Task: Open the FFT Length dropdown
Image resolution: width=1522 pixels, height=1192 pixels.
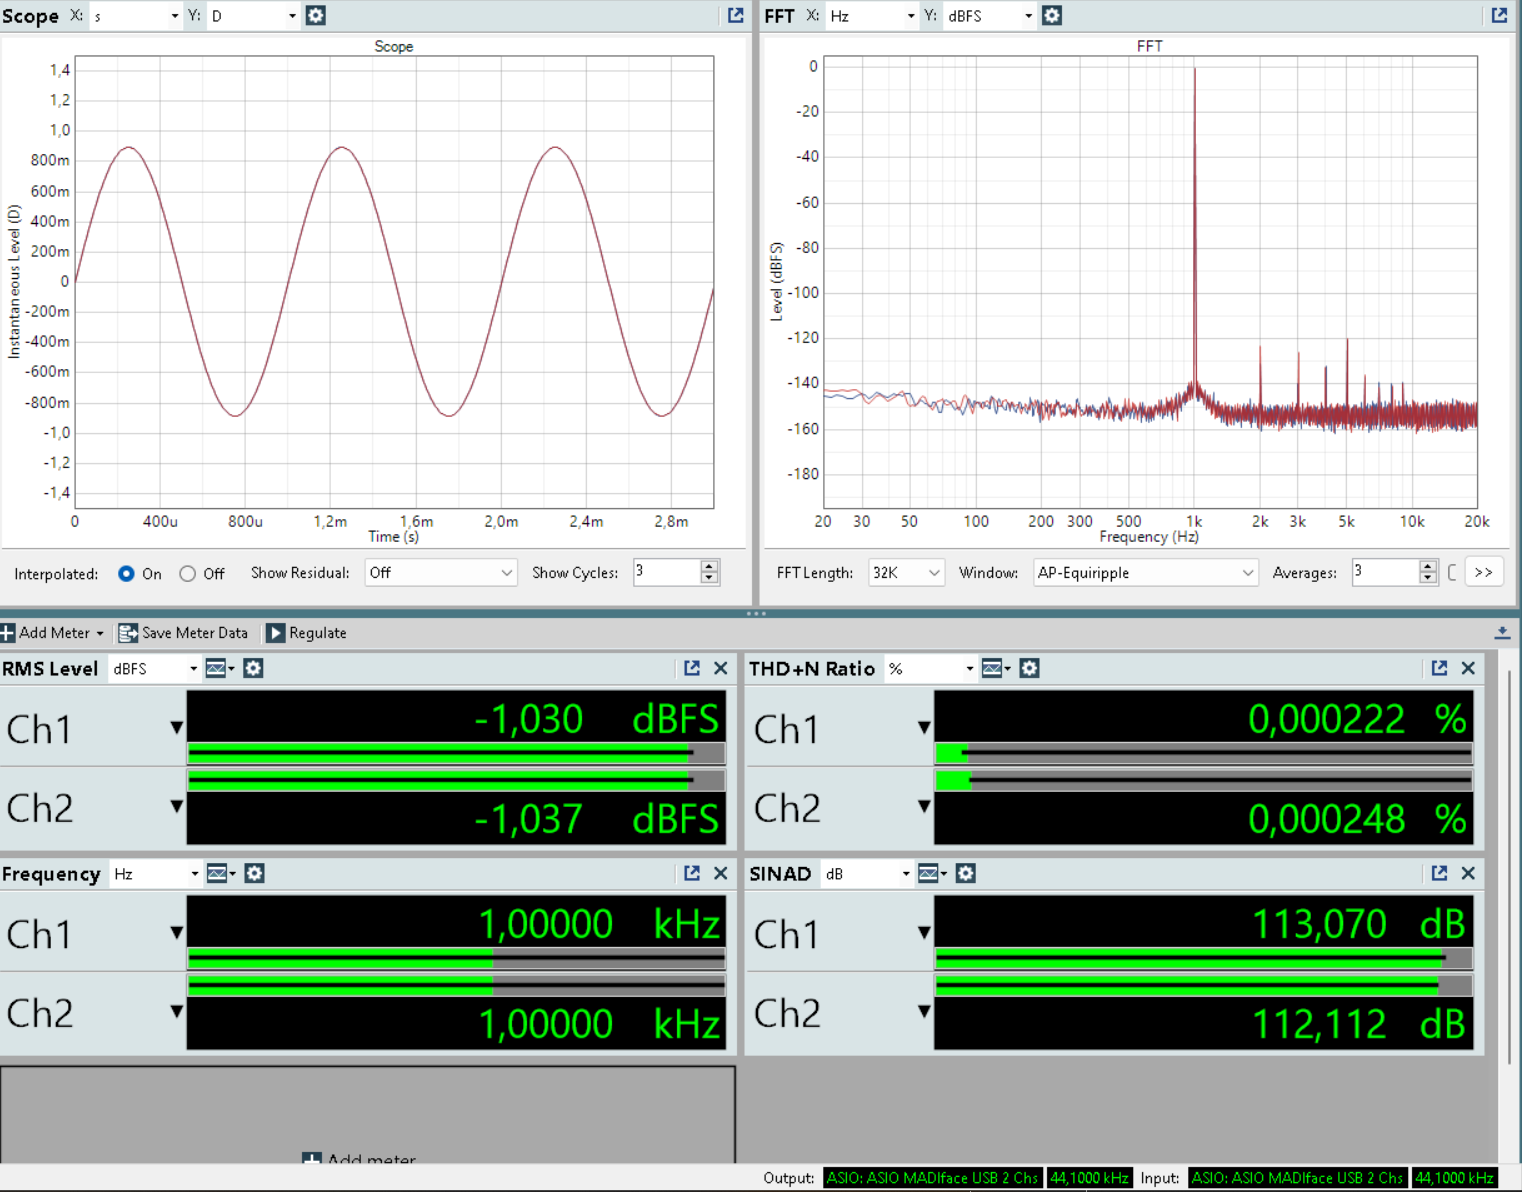Action: point(905,572)
